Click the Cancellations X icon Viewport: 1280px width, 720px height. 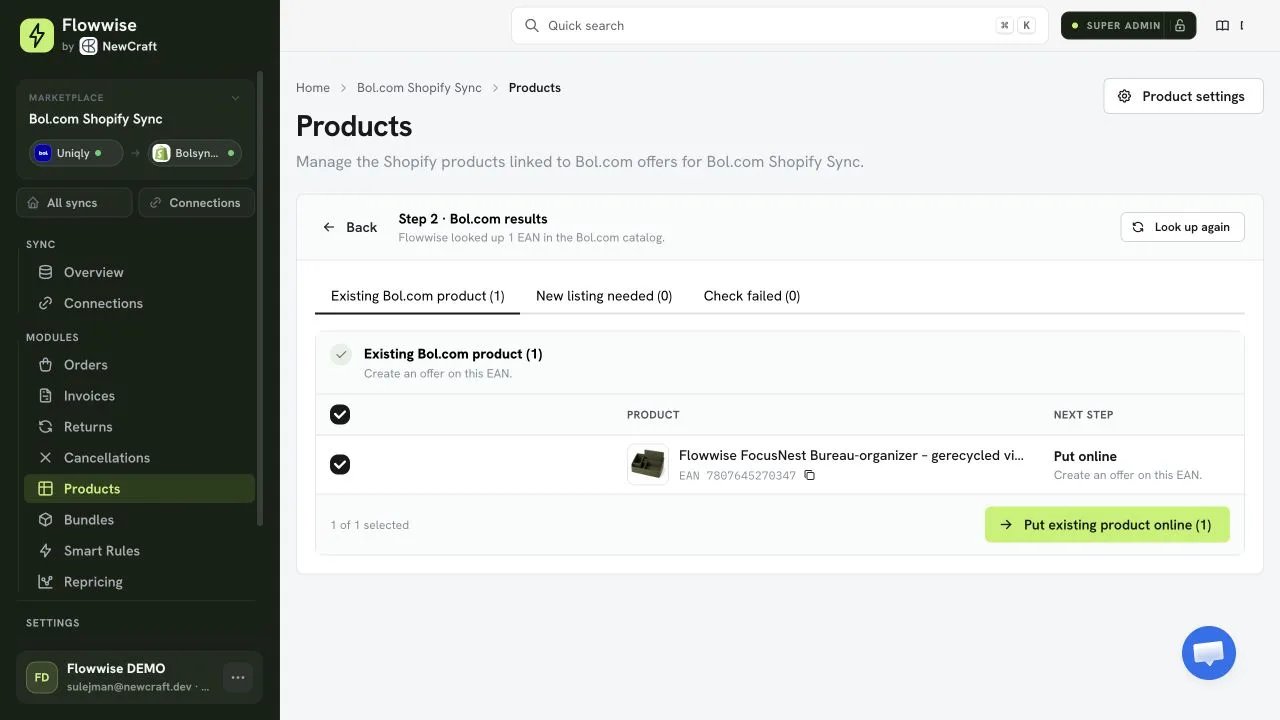(x=45, y=458)
